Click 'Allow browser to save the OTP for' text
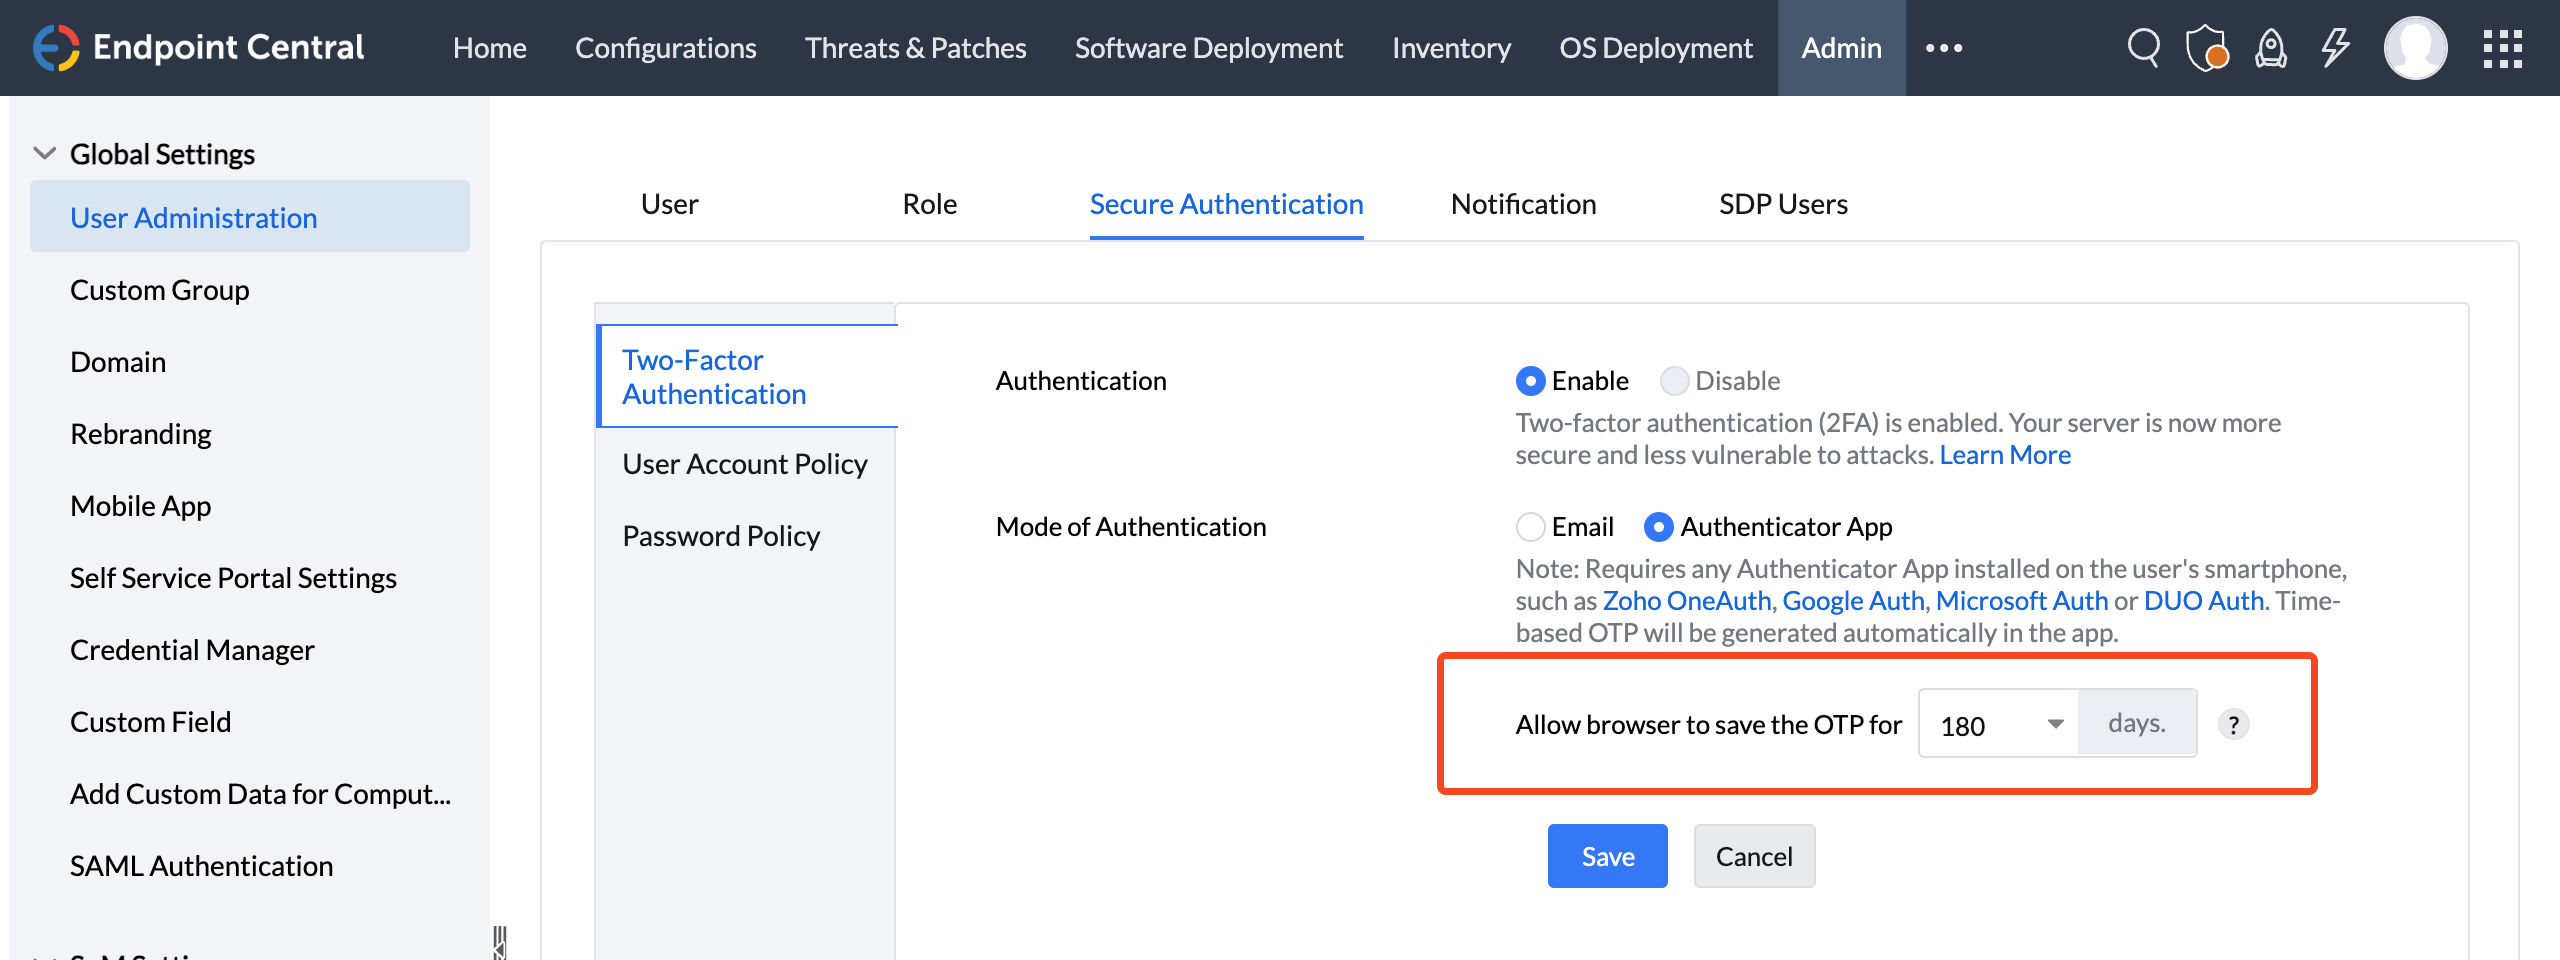Image resolution: width=2560 pixels, height=960 pixels. pos(1709,724)
